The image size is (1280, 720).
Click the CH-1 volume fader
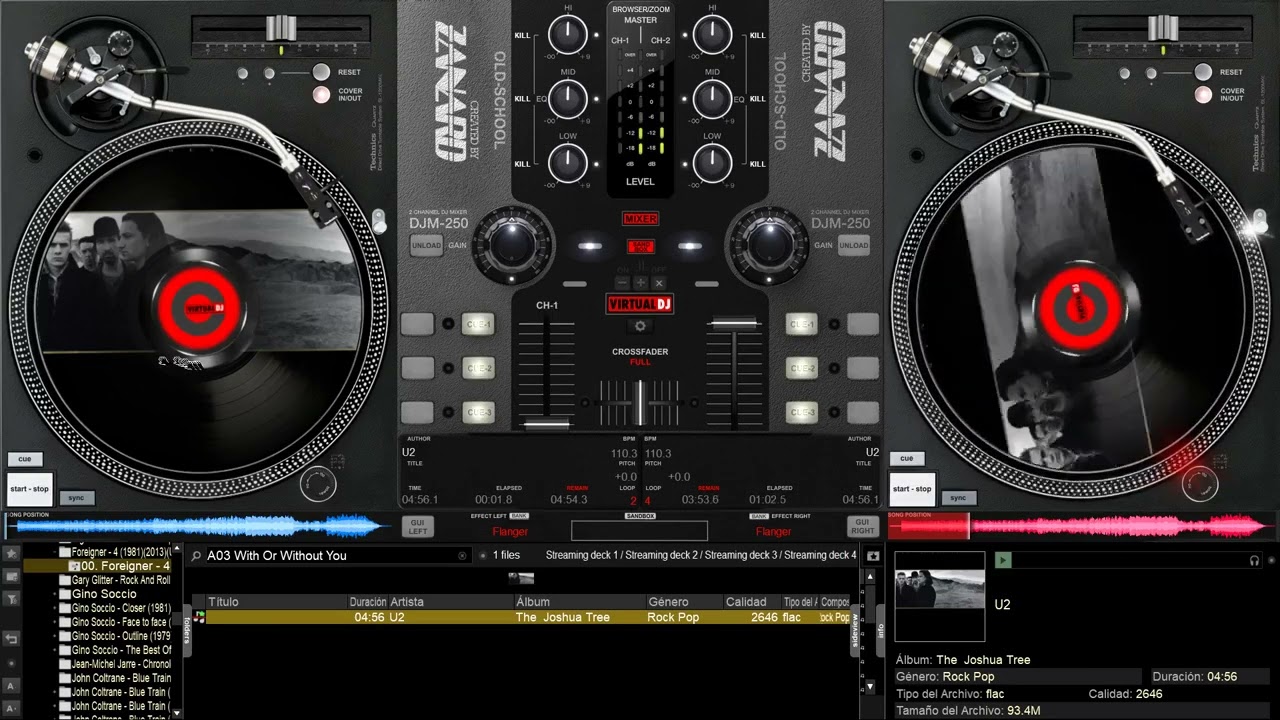(546, 423)
